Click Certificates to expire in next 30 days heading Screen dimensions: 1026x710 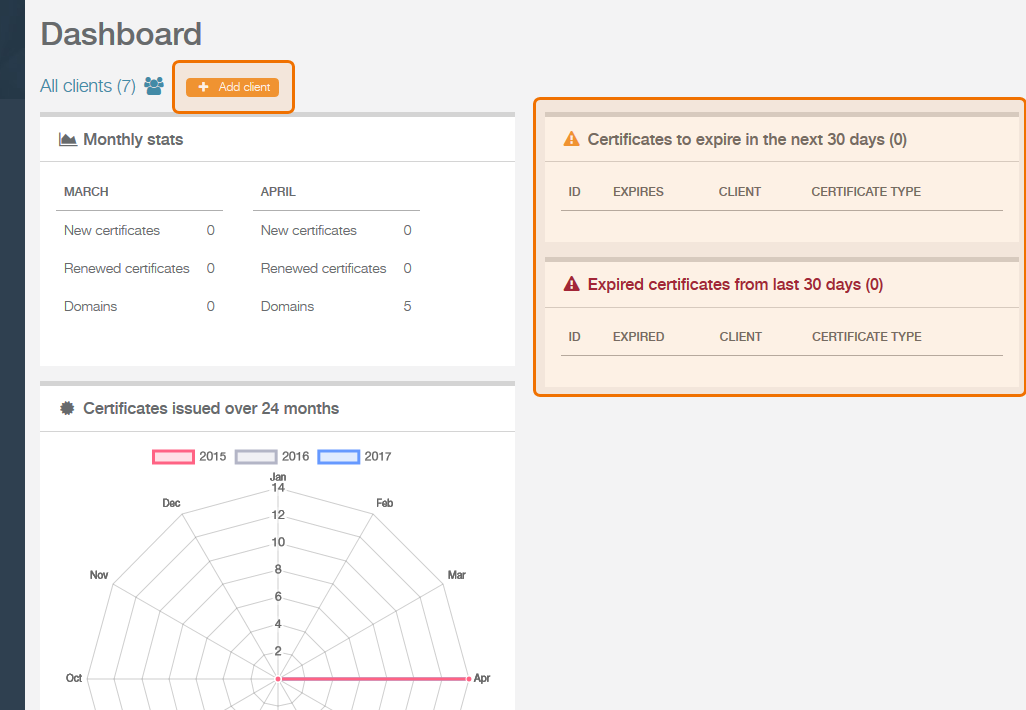point(747,139)
